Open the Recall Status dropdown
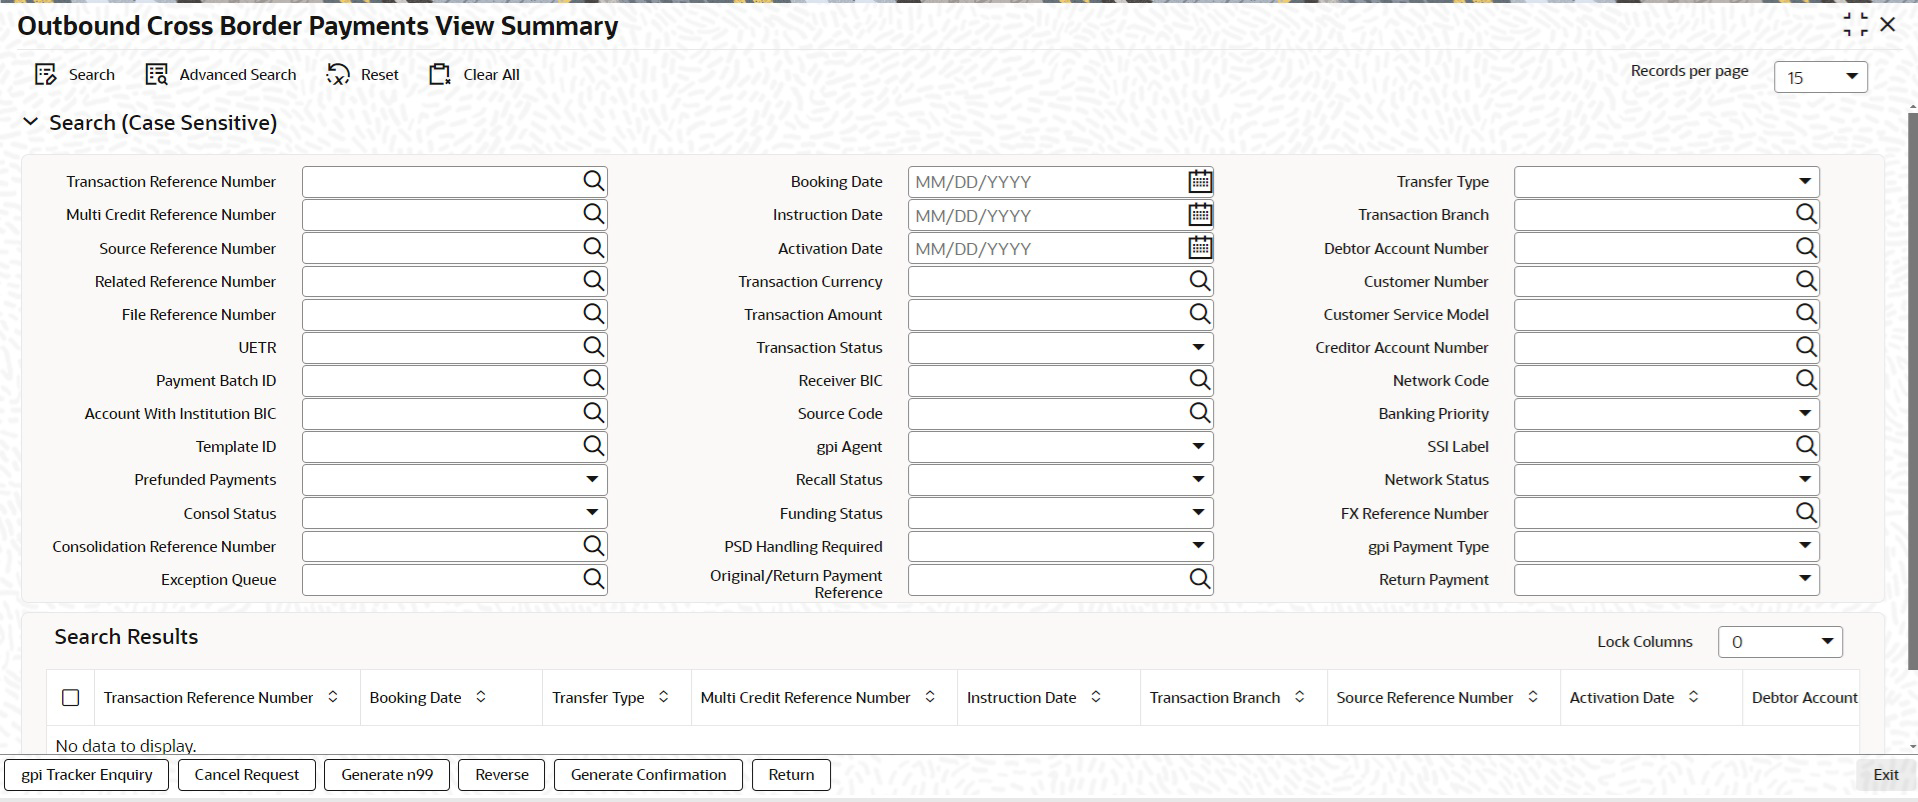Image resolution: width=1918 pixels, height=802 pixels. (x=1061, y=479)
